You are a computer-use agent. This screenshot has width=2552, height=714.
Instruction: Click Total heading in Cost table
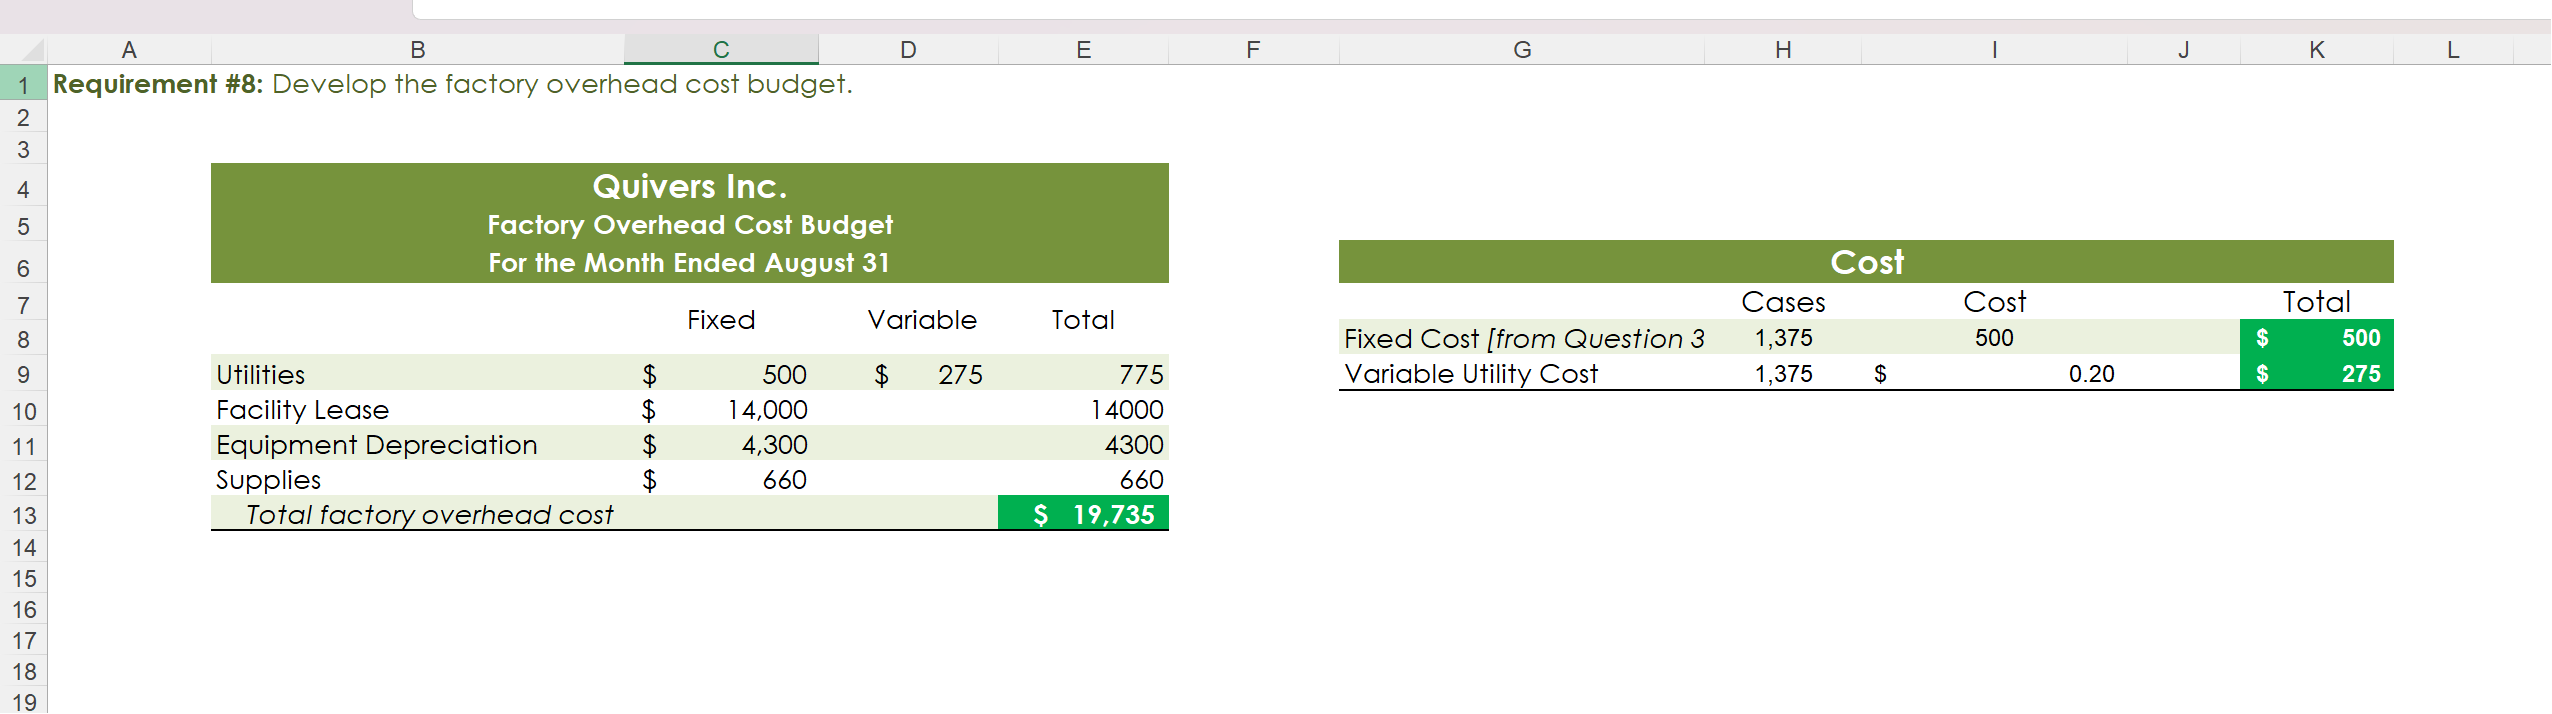tap(2316, 302)
